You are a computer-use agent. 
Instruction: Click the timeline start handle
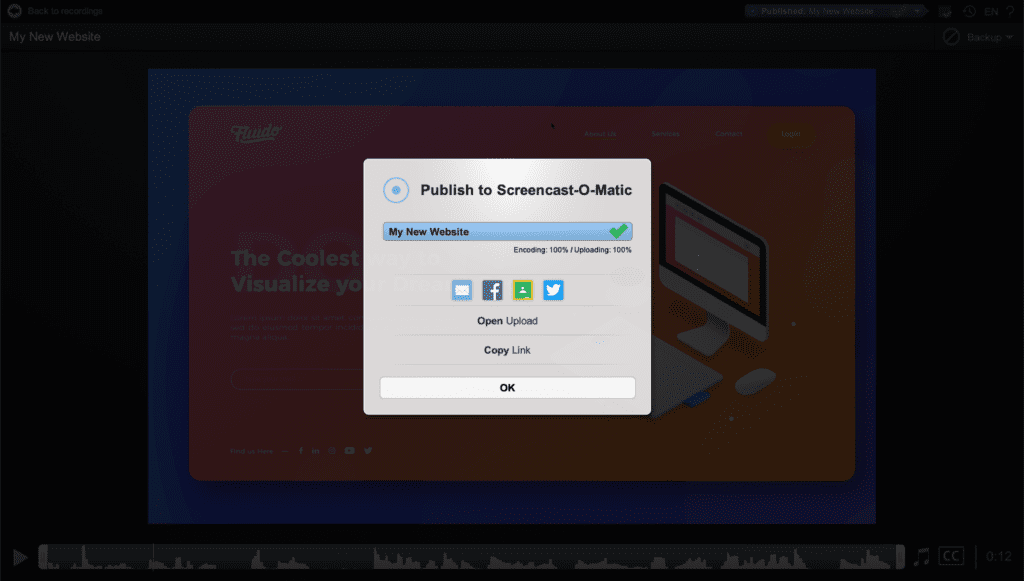coord(43,557)
